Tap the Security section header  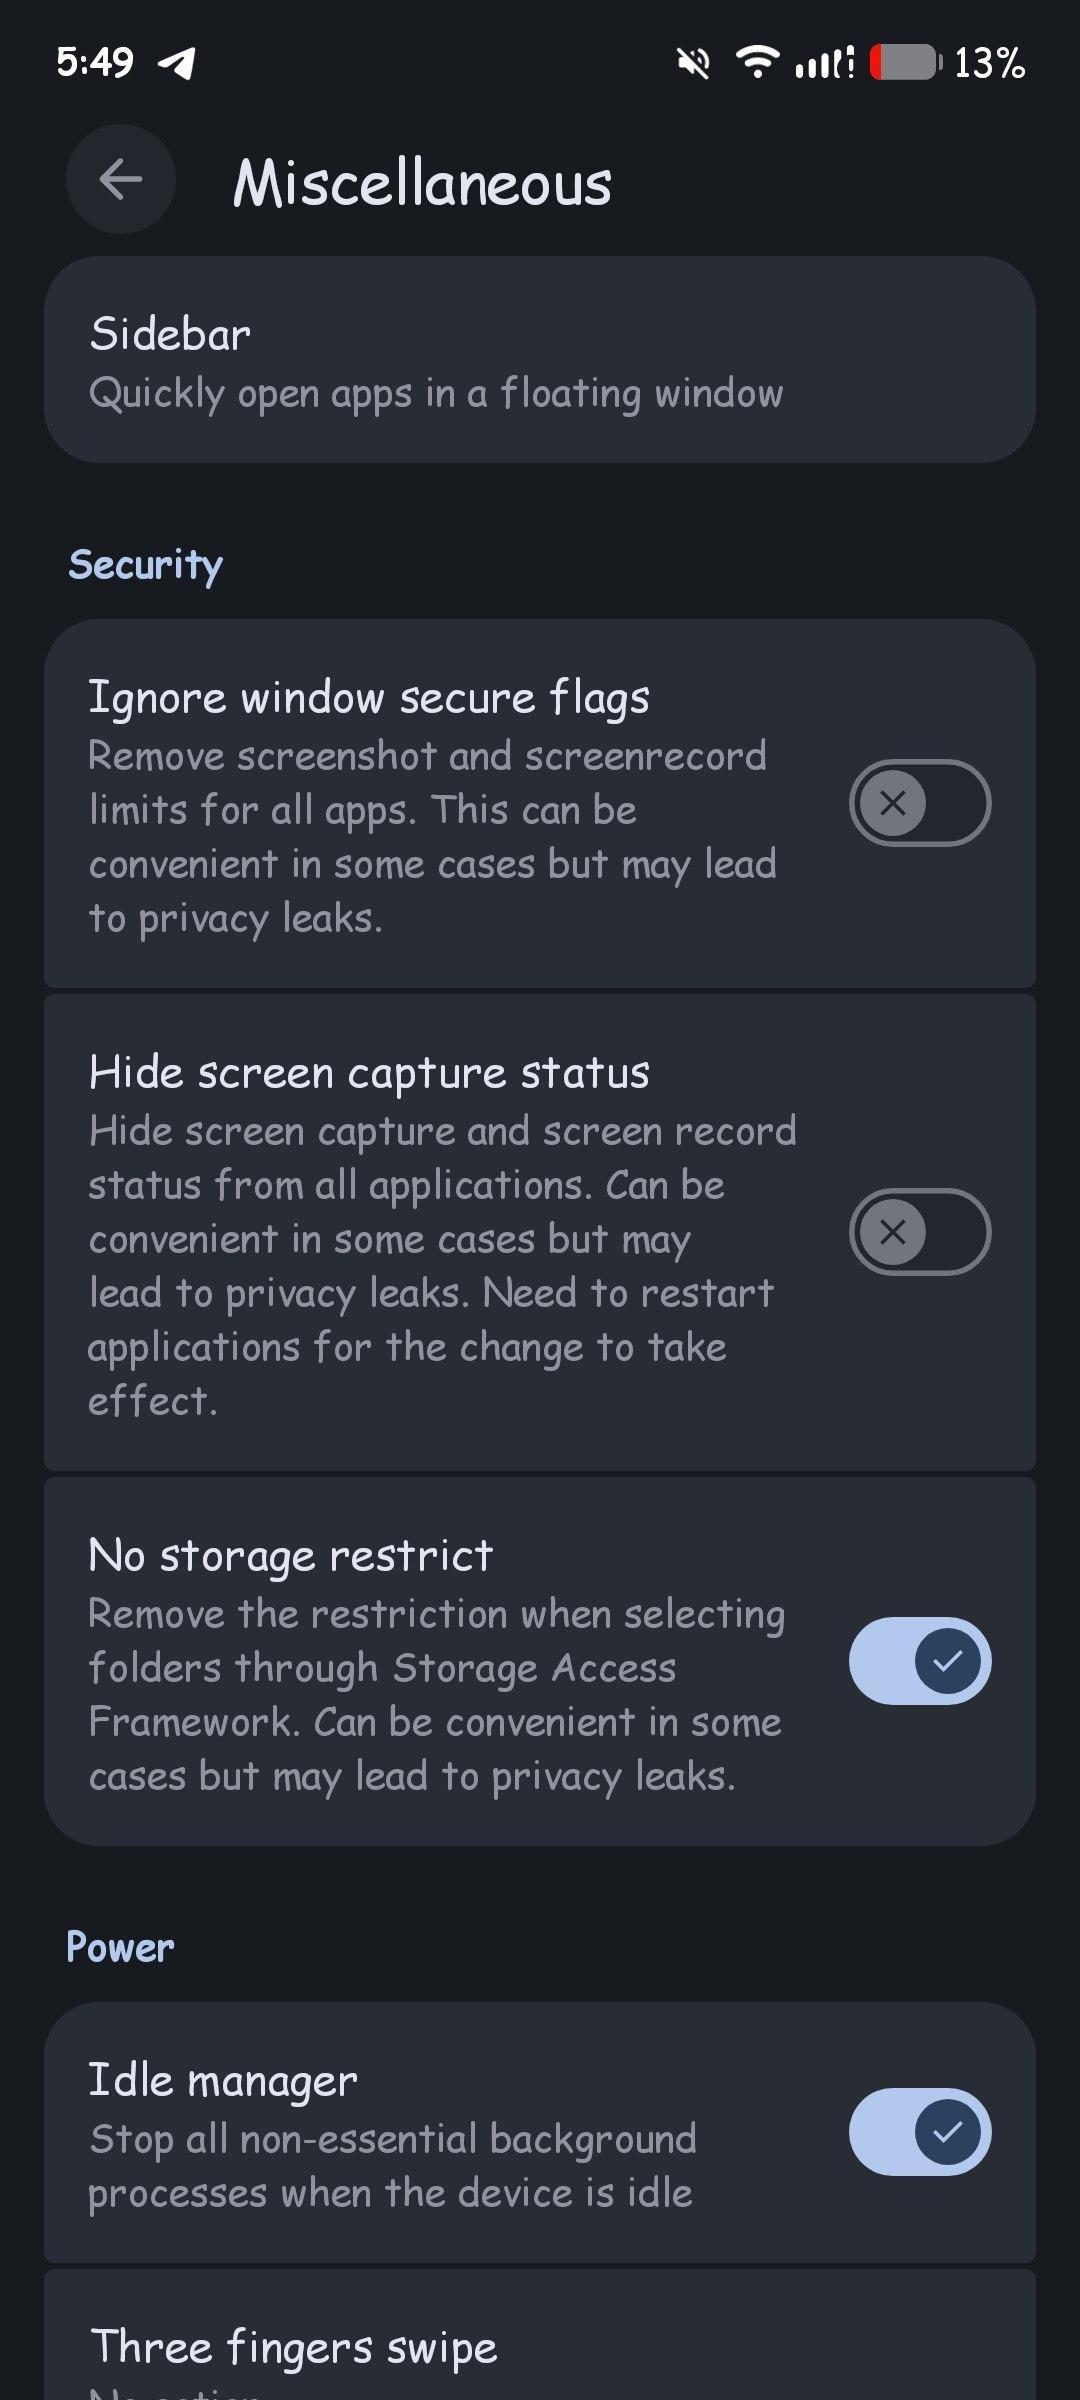point(145,565)
